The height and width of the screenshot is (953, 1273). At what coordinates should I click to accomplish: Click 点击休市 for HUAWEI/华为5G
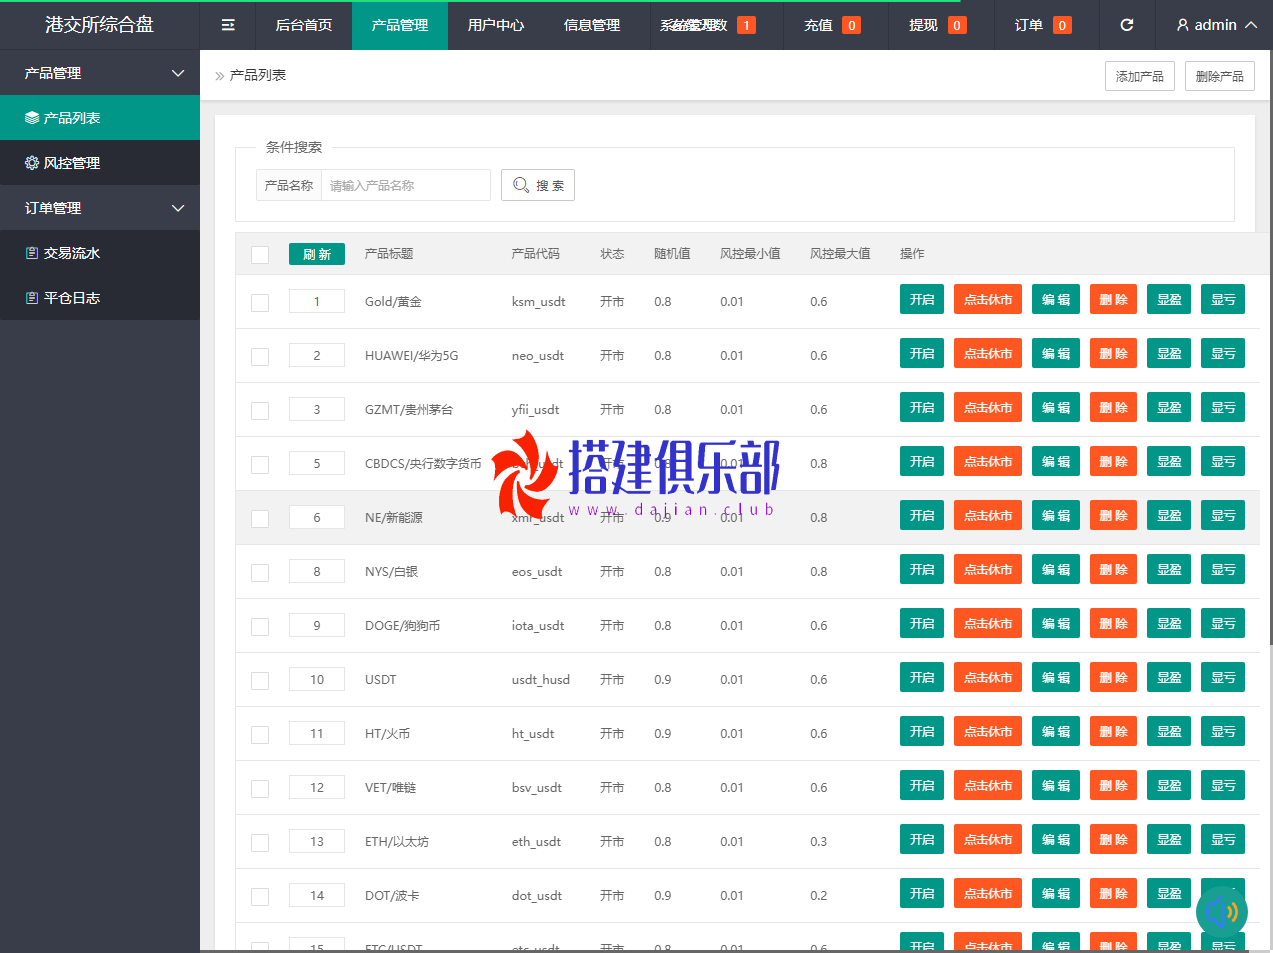pos(988,353)
